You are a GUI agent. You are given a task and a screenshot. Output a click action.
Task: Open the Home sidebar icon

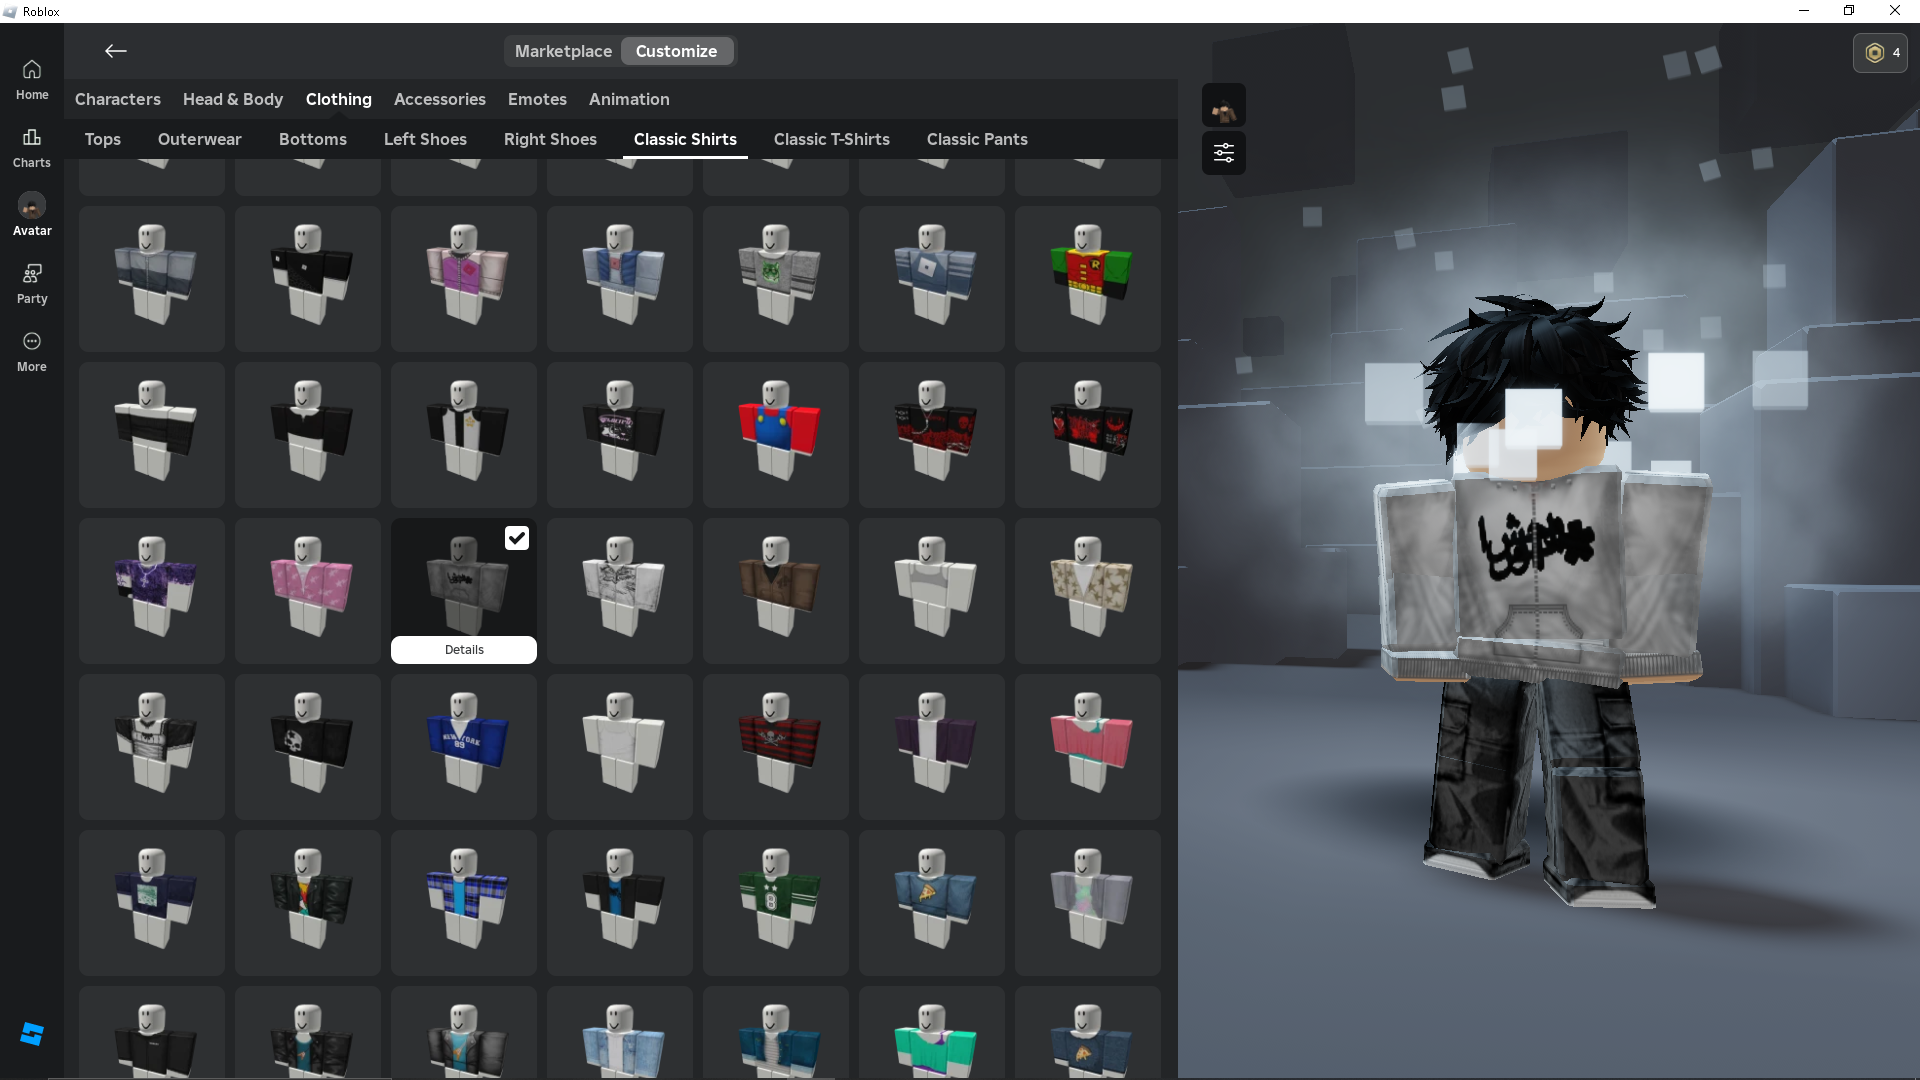click(x=32, y=80)
